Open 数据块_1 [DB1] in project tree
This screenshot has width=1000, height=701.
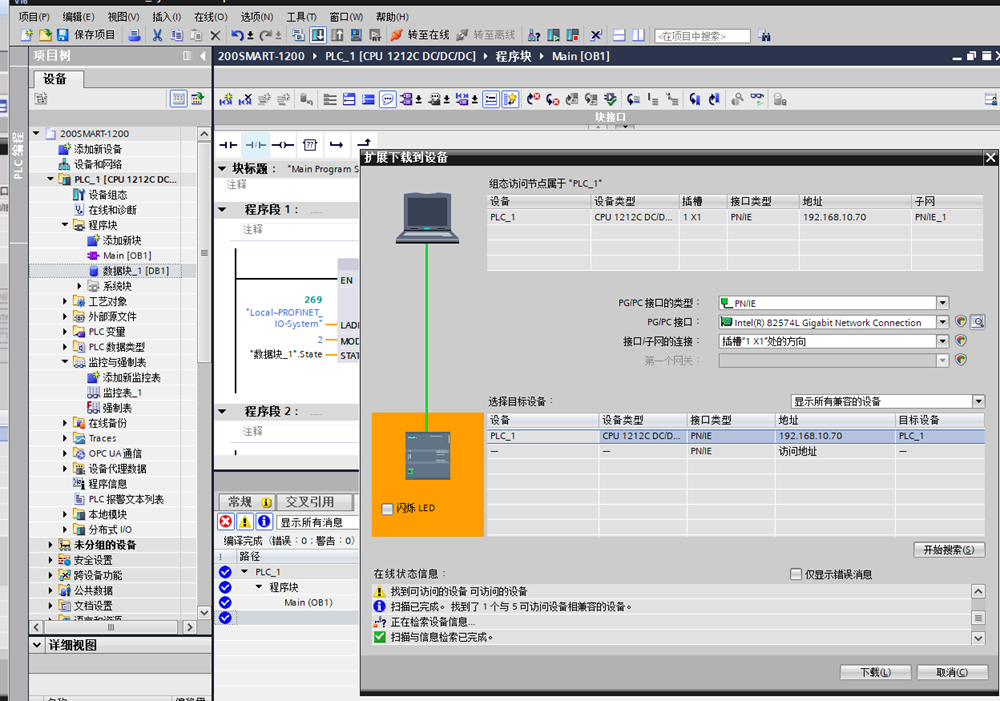pos(136,270)
